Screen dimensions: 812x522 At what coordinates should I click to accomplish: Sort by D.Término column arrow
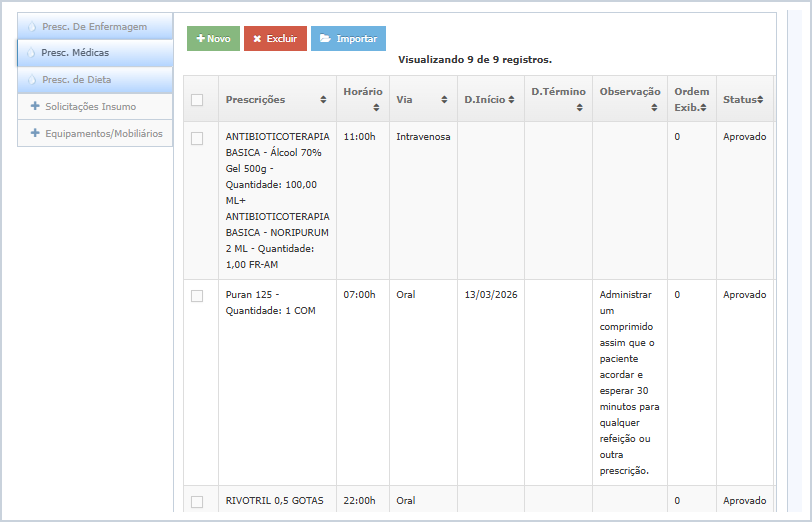click(x=579, y=108)
